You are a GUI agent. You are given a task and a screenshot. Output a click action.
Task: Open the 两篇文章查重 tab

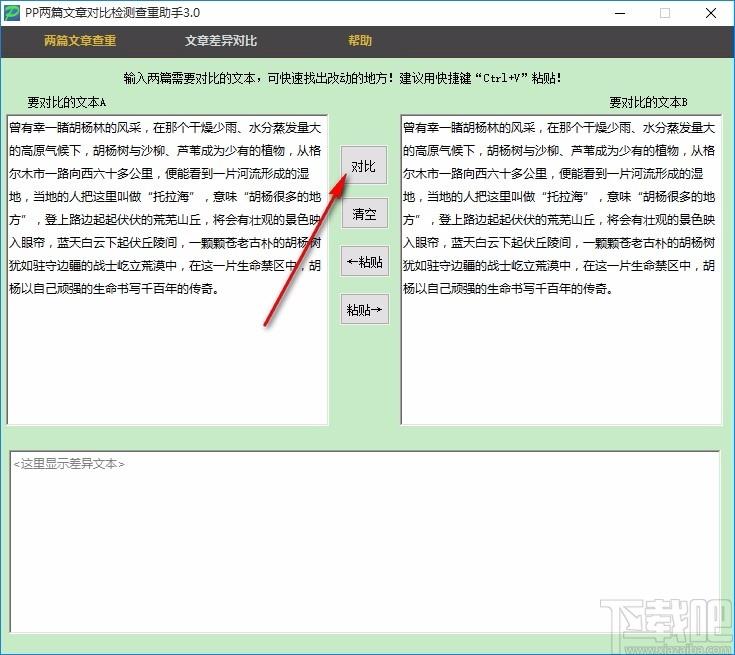(80, 41)
